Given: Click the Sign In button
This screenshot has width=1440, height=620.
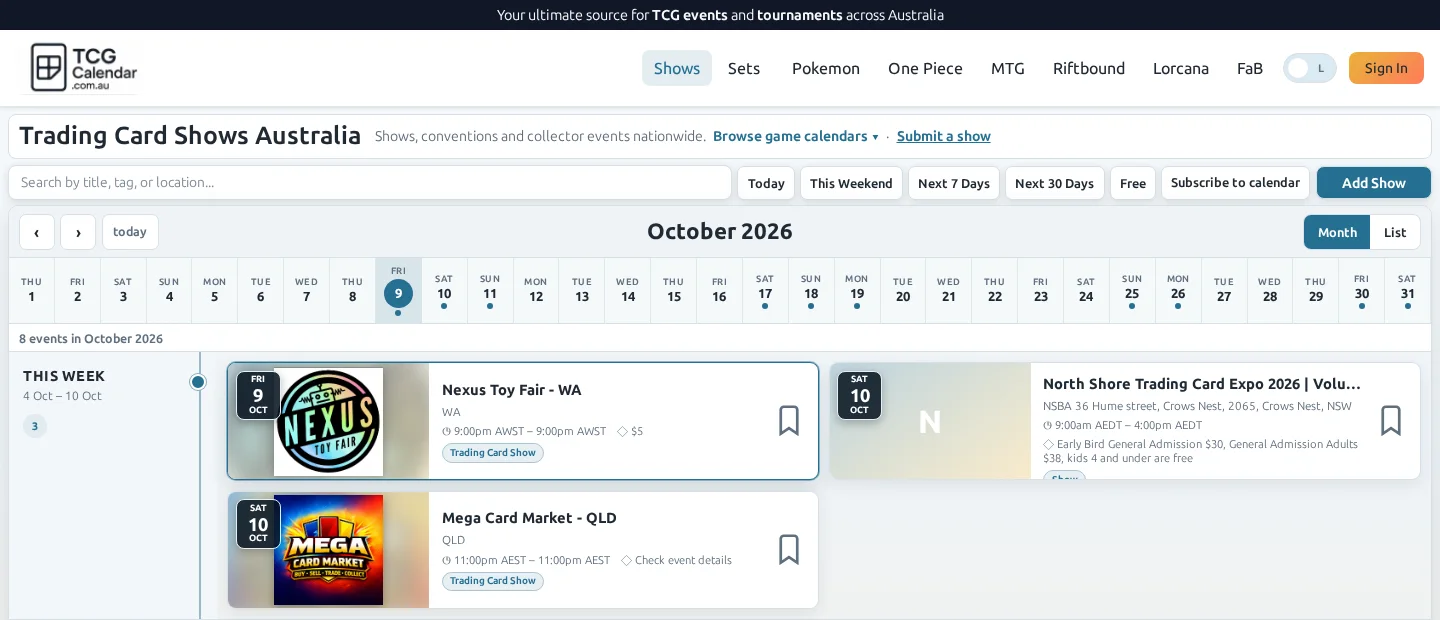Looking at the screenshot, I should tap(1386, 68).
